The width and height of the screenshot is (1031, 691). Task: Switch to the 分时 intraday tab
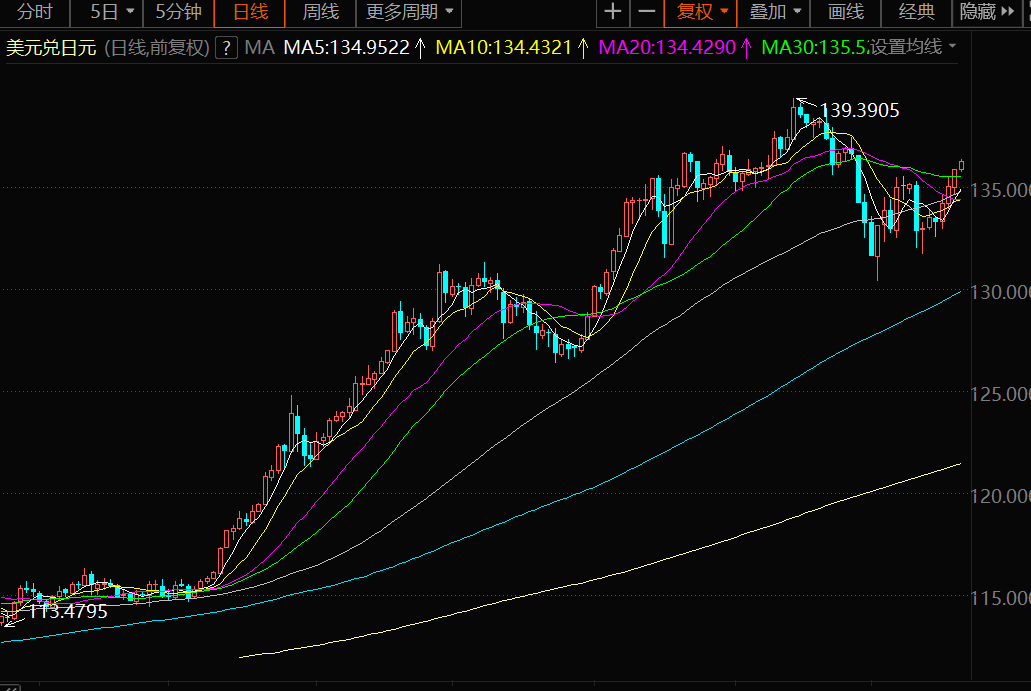pos(34,12)
